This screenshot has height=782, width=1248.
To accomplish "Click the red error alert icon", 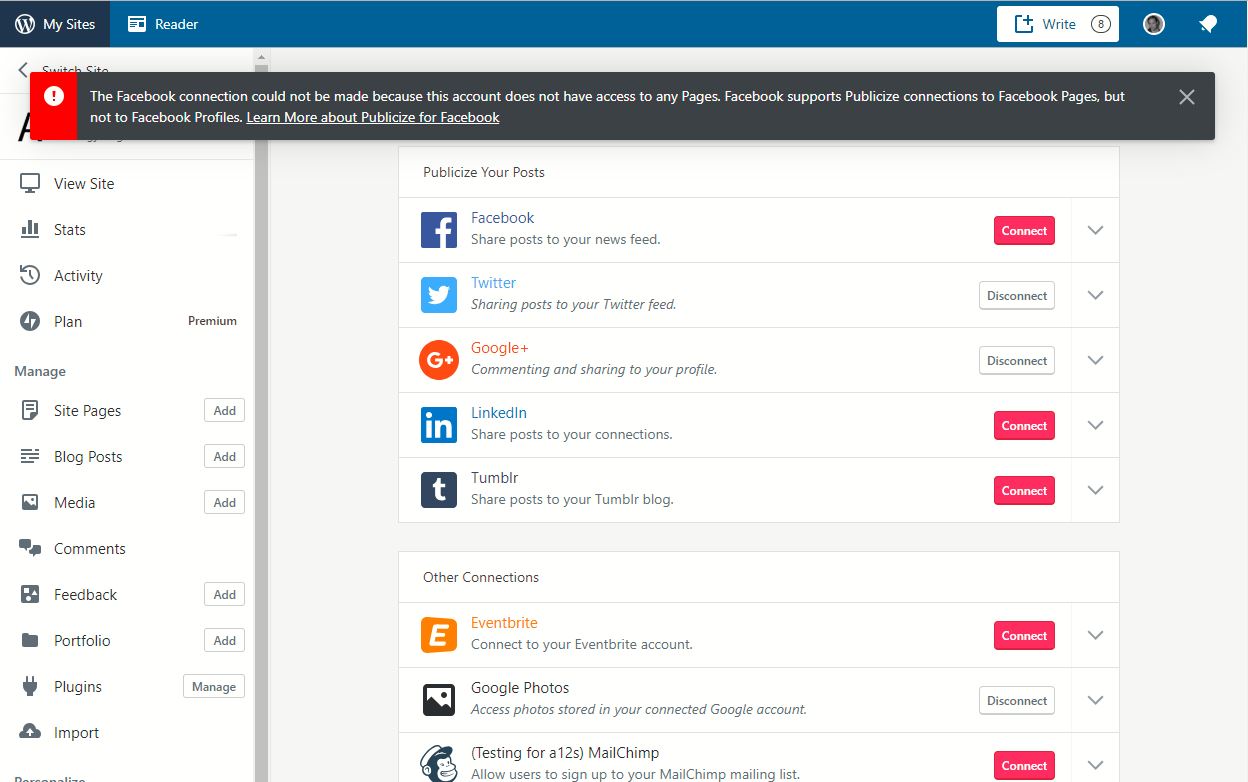I will 54,96.
